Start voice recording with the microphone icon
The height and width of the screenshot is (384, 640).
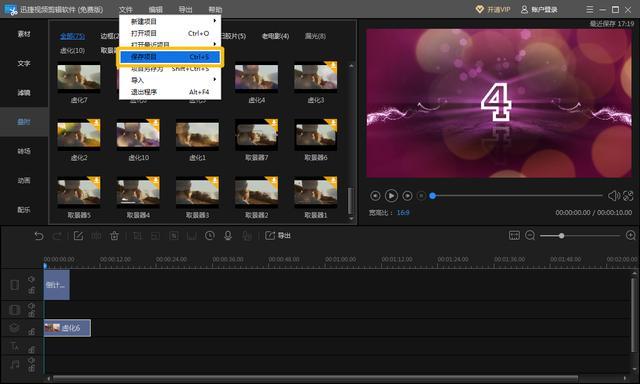(x=228, y=235)
